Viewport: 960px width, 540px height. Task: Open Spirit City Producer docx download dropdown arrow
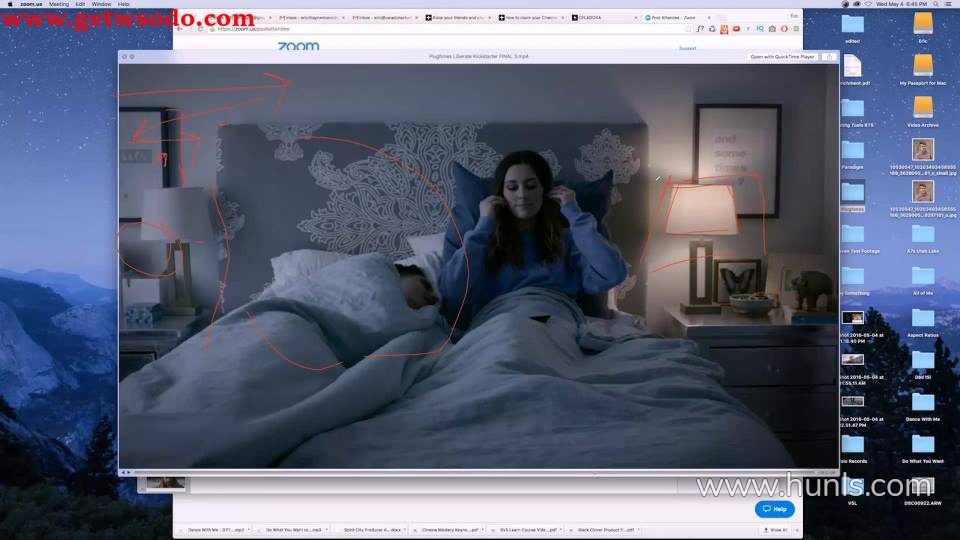[x=405, y=530]
